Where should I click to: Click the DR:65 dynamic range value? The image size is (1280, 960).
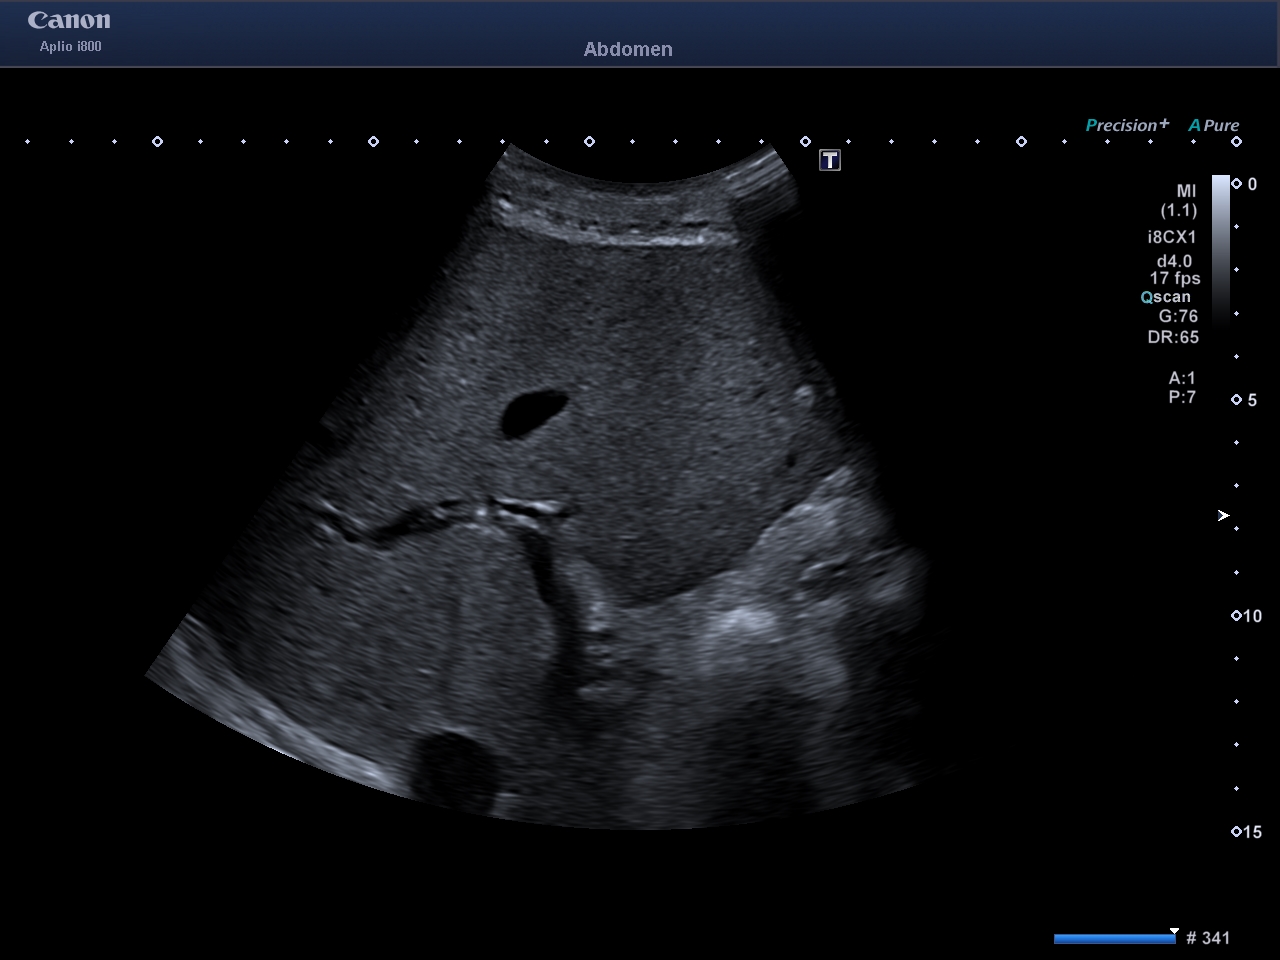coord(1173,337)
